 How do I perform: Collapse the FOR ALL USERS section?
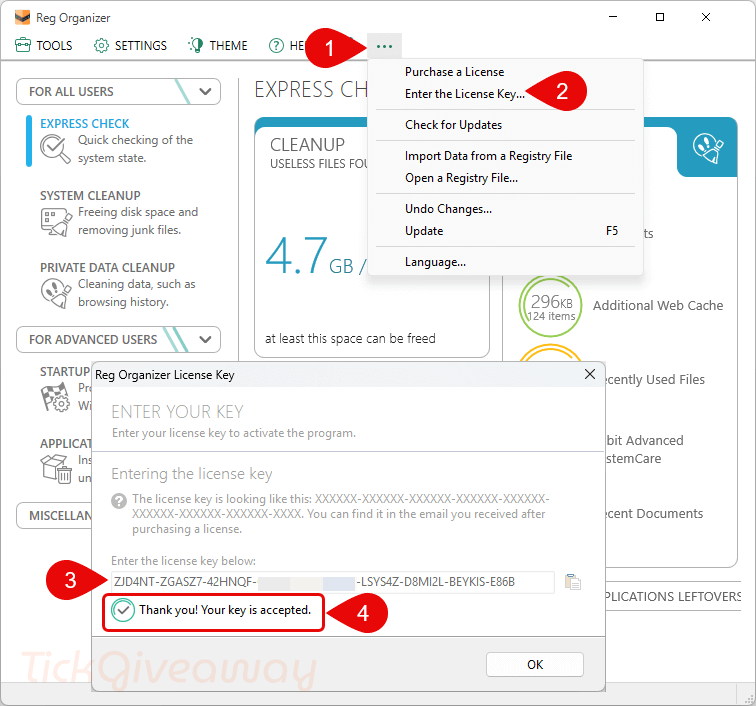118,92
